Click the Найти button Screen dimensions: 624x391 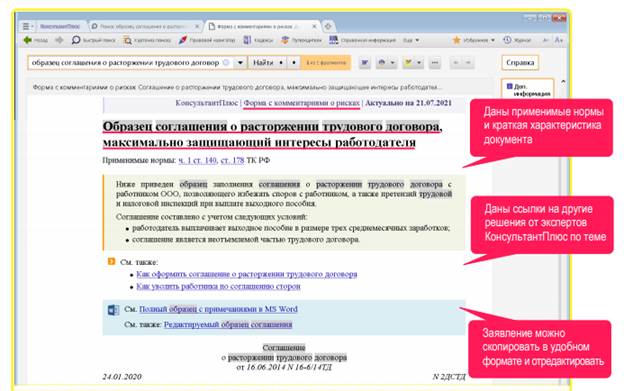(x=263, y=63)
